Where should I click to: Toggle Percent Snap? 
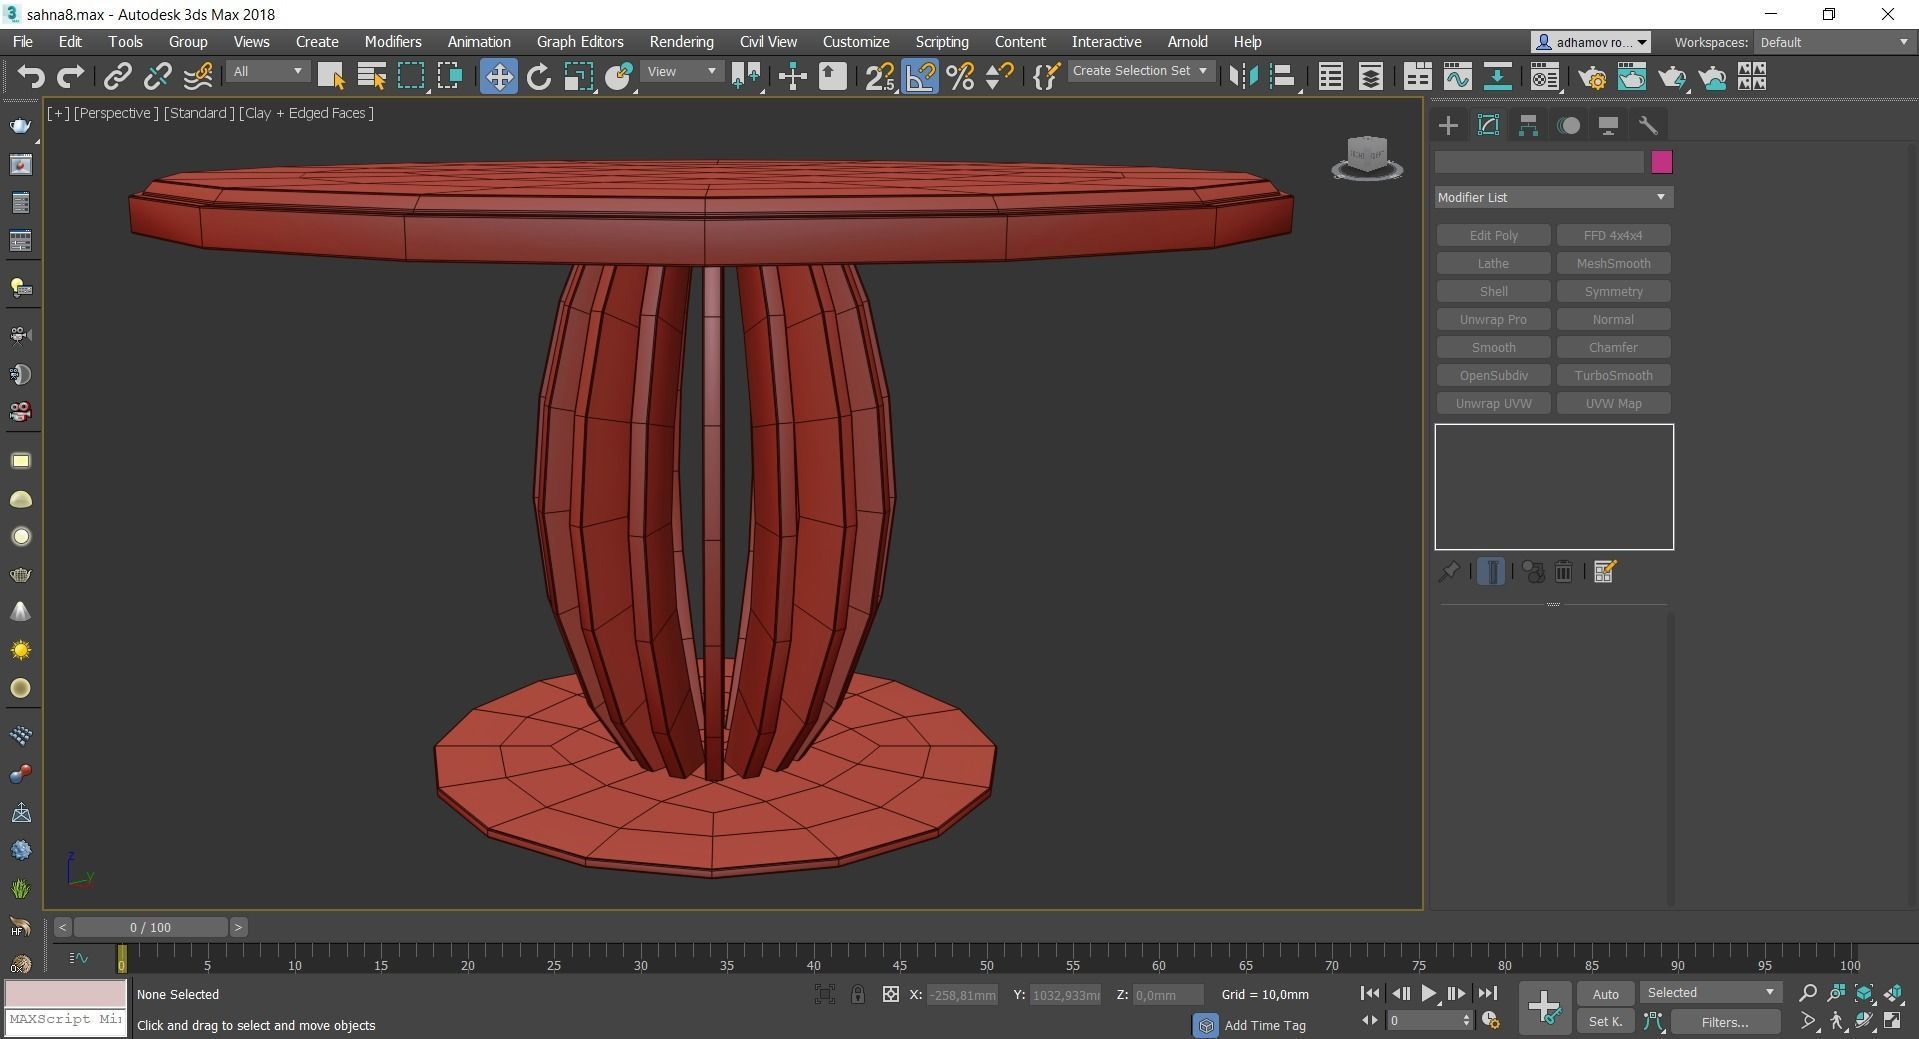960,76
